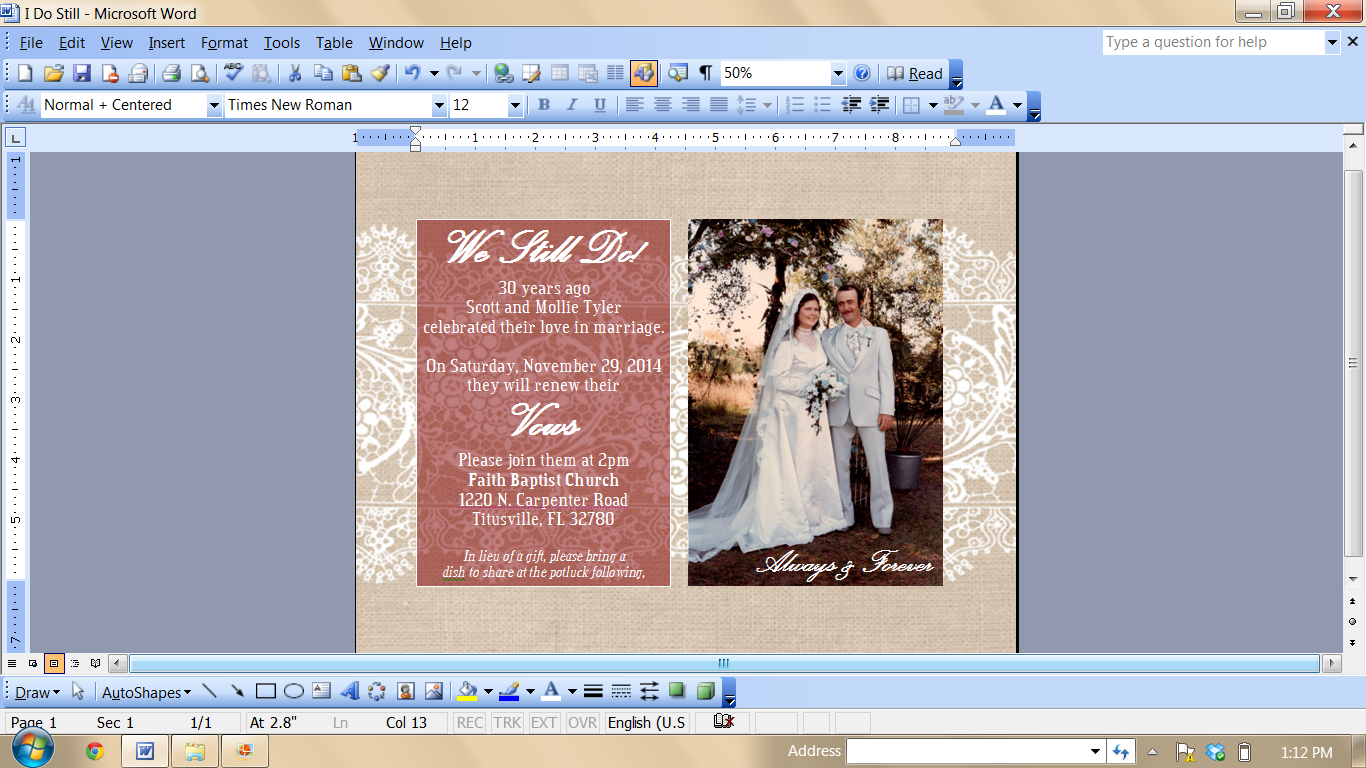Save the document with the floppy icon
Image resolution: width=1366 pixels, height=768 pixels.
coord(82,73)
